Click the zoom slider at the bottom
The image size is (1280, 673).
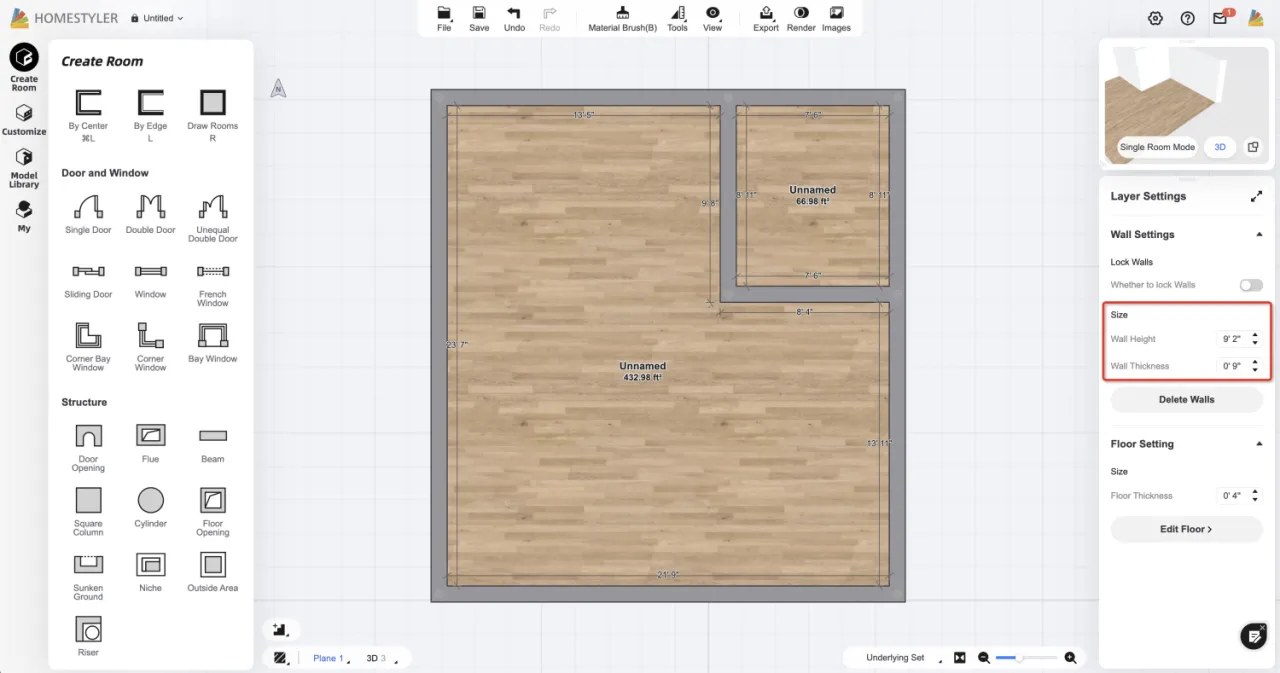tap(1027, 658)
